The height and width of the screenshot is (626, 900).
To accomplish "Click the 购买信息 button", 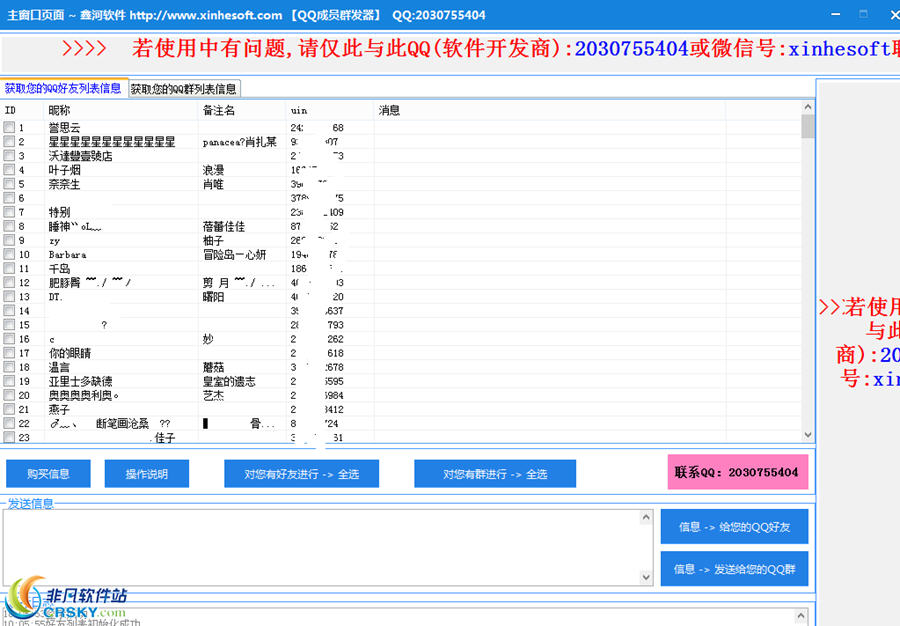I will (x=48, y=474).
